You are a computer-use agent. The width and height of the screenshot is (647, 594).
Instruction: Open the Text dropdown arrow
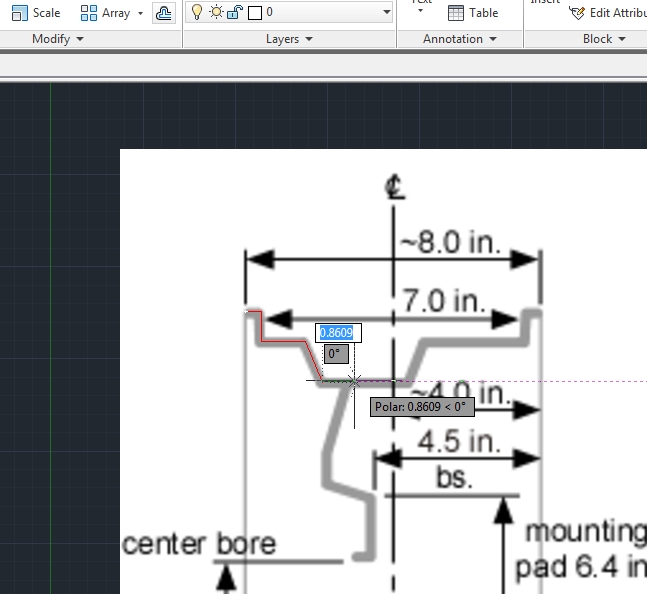click(x=420, y=11)
